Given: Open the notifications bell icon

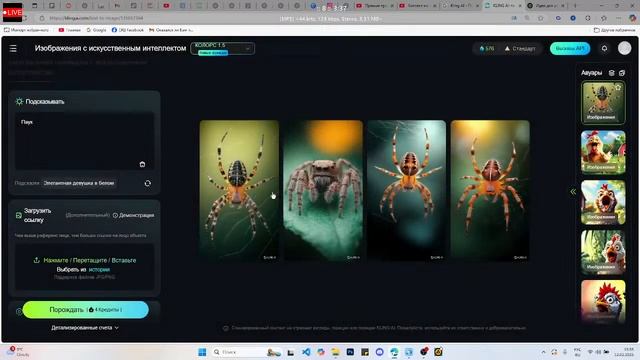Looking at the screenshot, I should pos(604,48).
